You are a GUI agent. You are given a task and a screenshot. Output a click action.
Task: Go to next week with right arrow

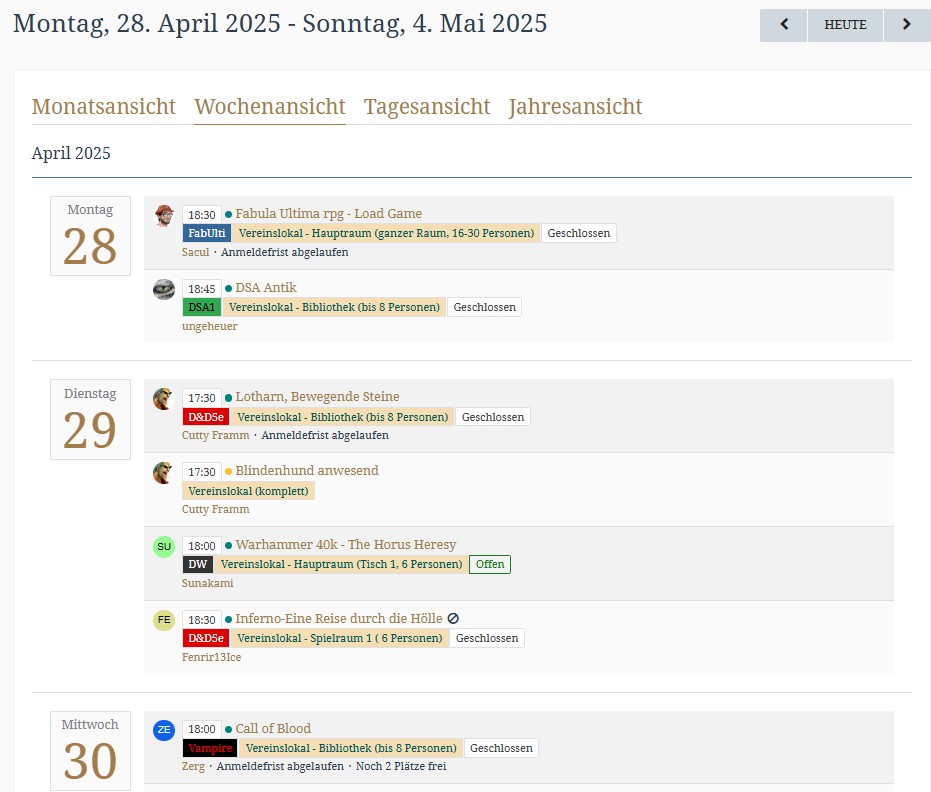click(906, 25)
